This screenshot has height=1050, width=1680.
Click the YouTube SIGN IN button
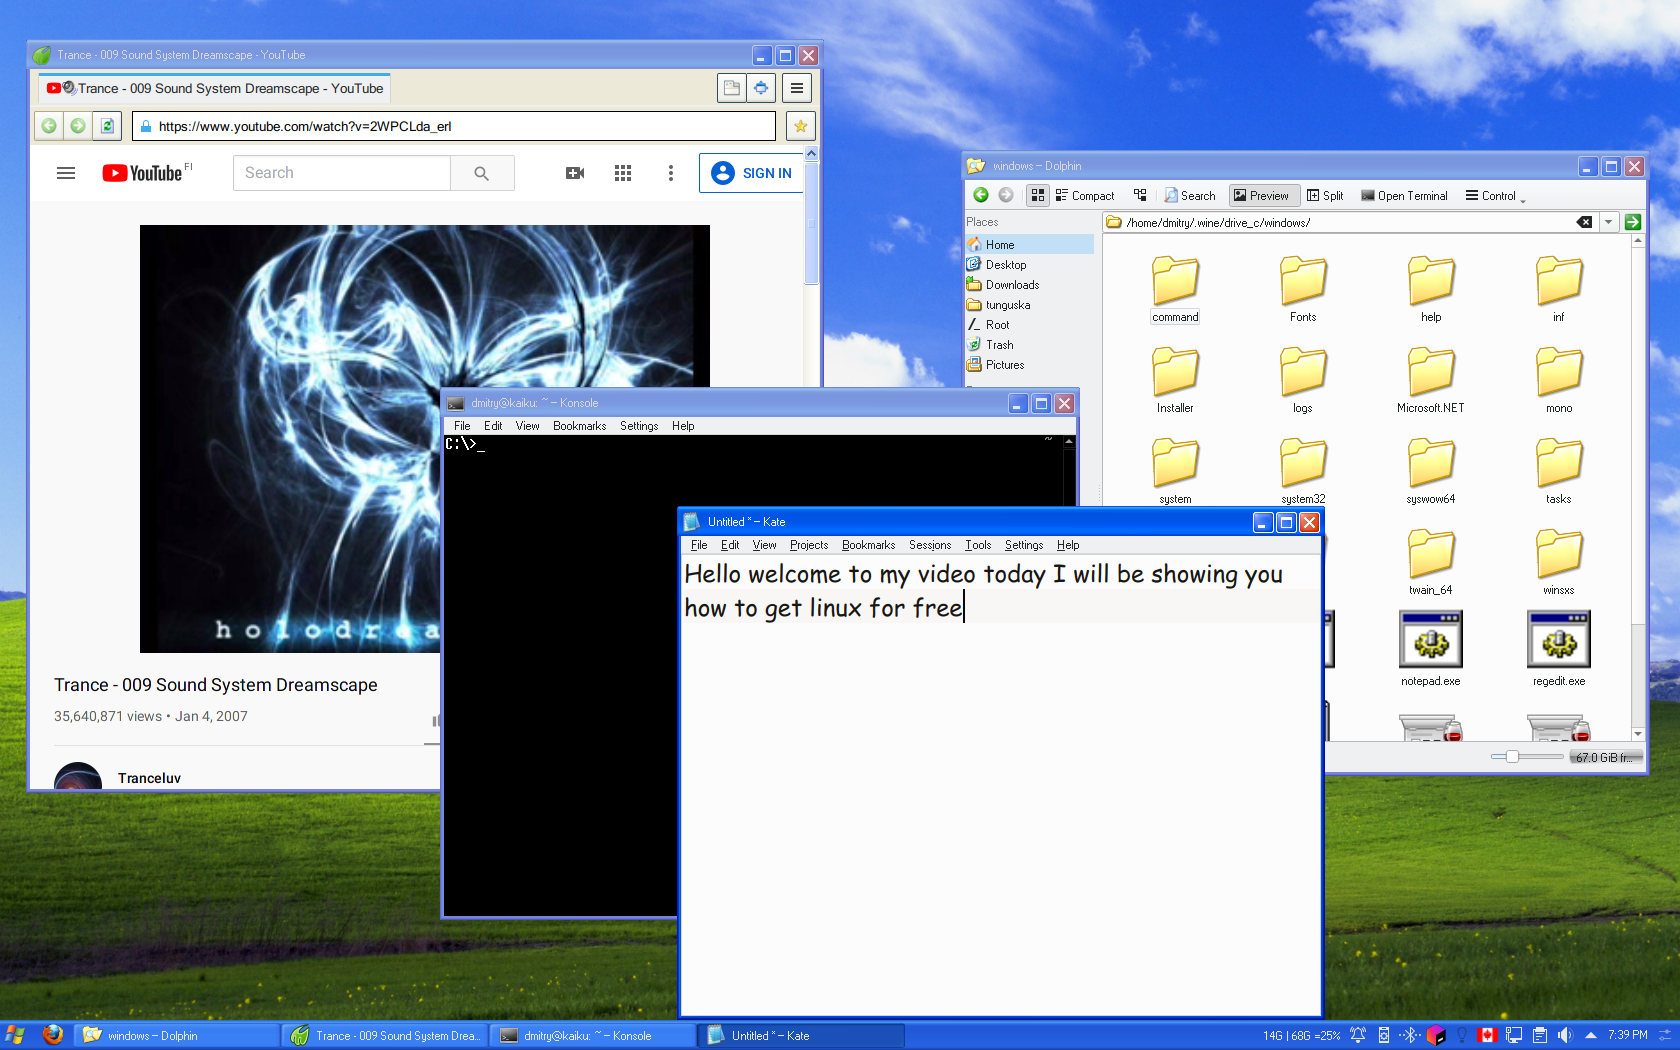pos(752,173)
